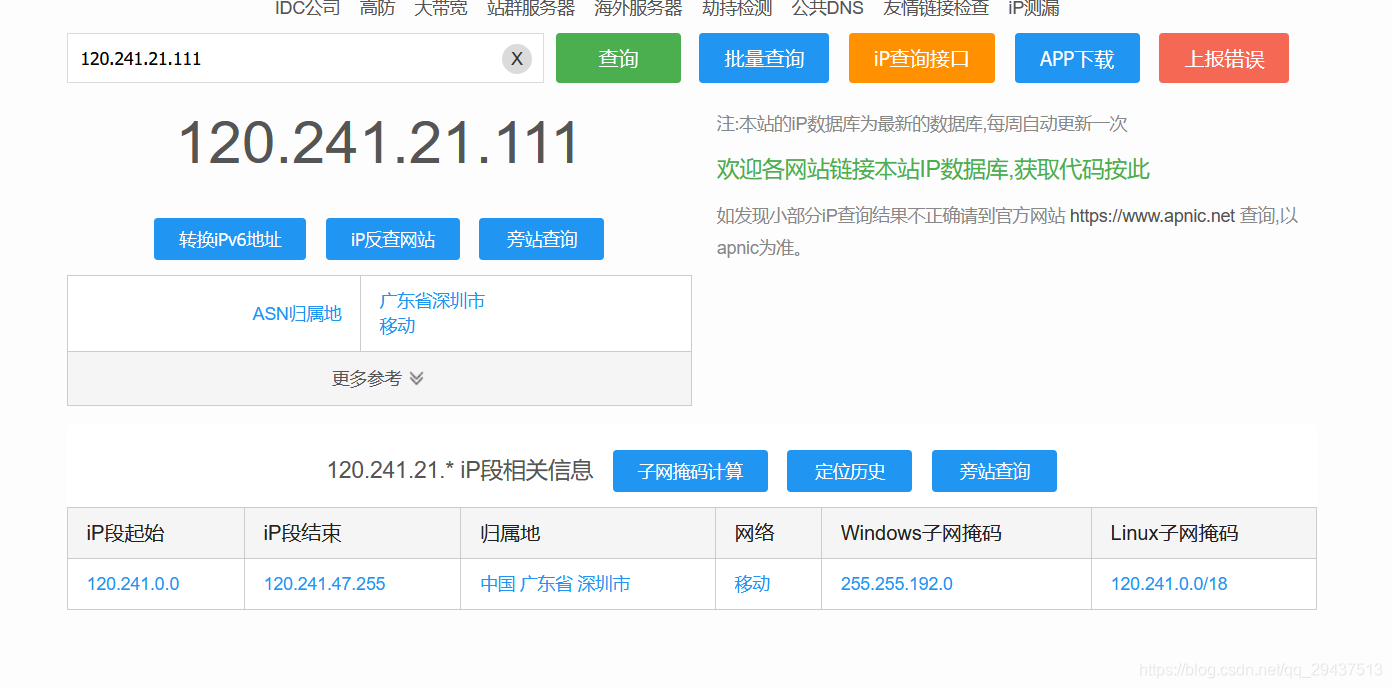Click the 120.241.21.* iP段相关信息 title

pyautogui.click(x=460, y=470)
